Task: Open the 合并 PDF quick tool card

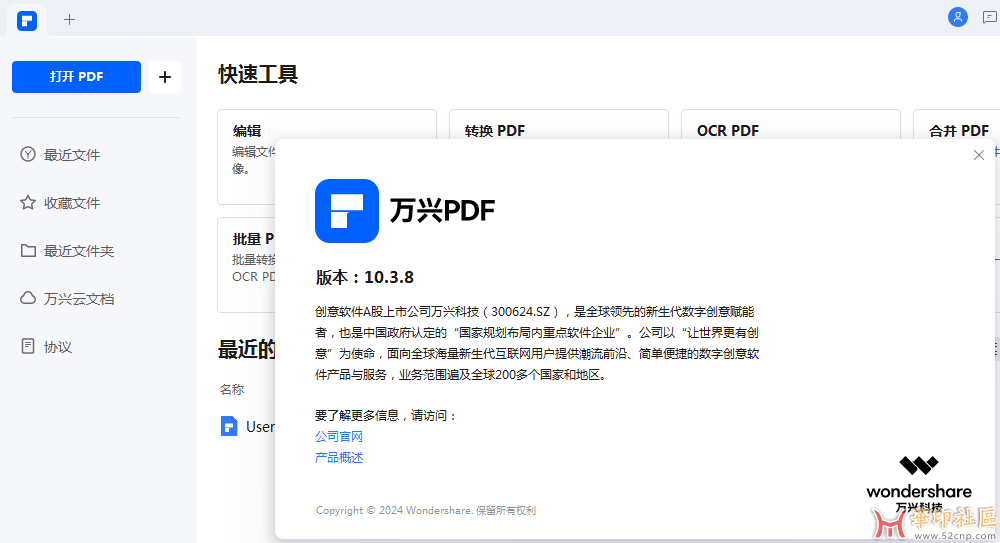Action: click(x=957, y=124)
